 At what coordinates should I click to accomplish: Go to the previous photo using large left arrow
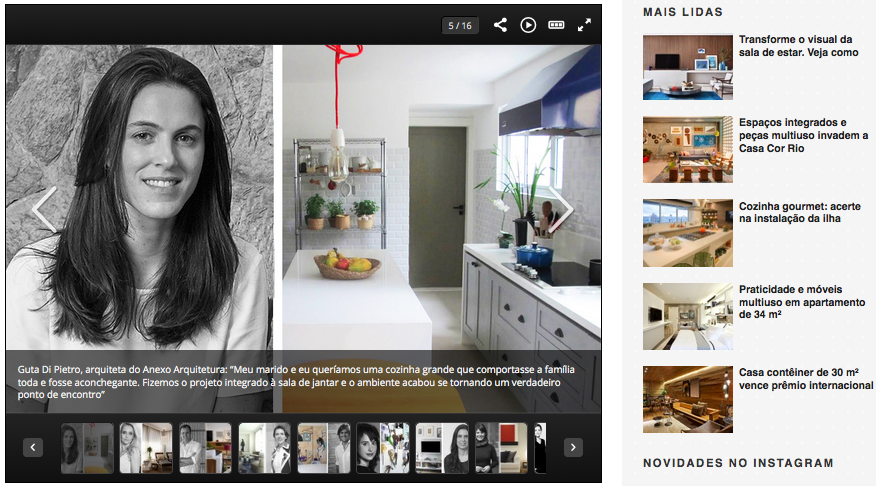45,209
